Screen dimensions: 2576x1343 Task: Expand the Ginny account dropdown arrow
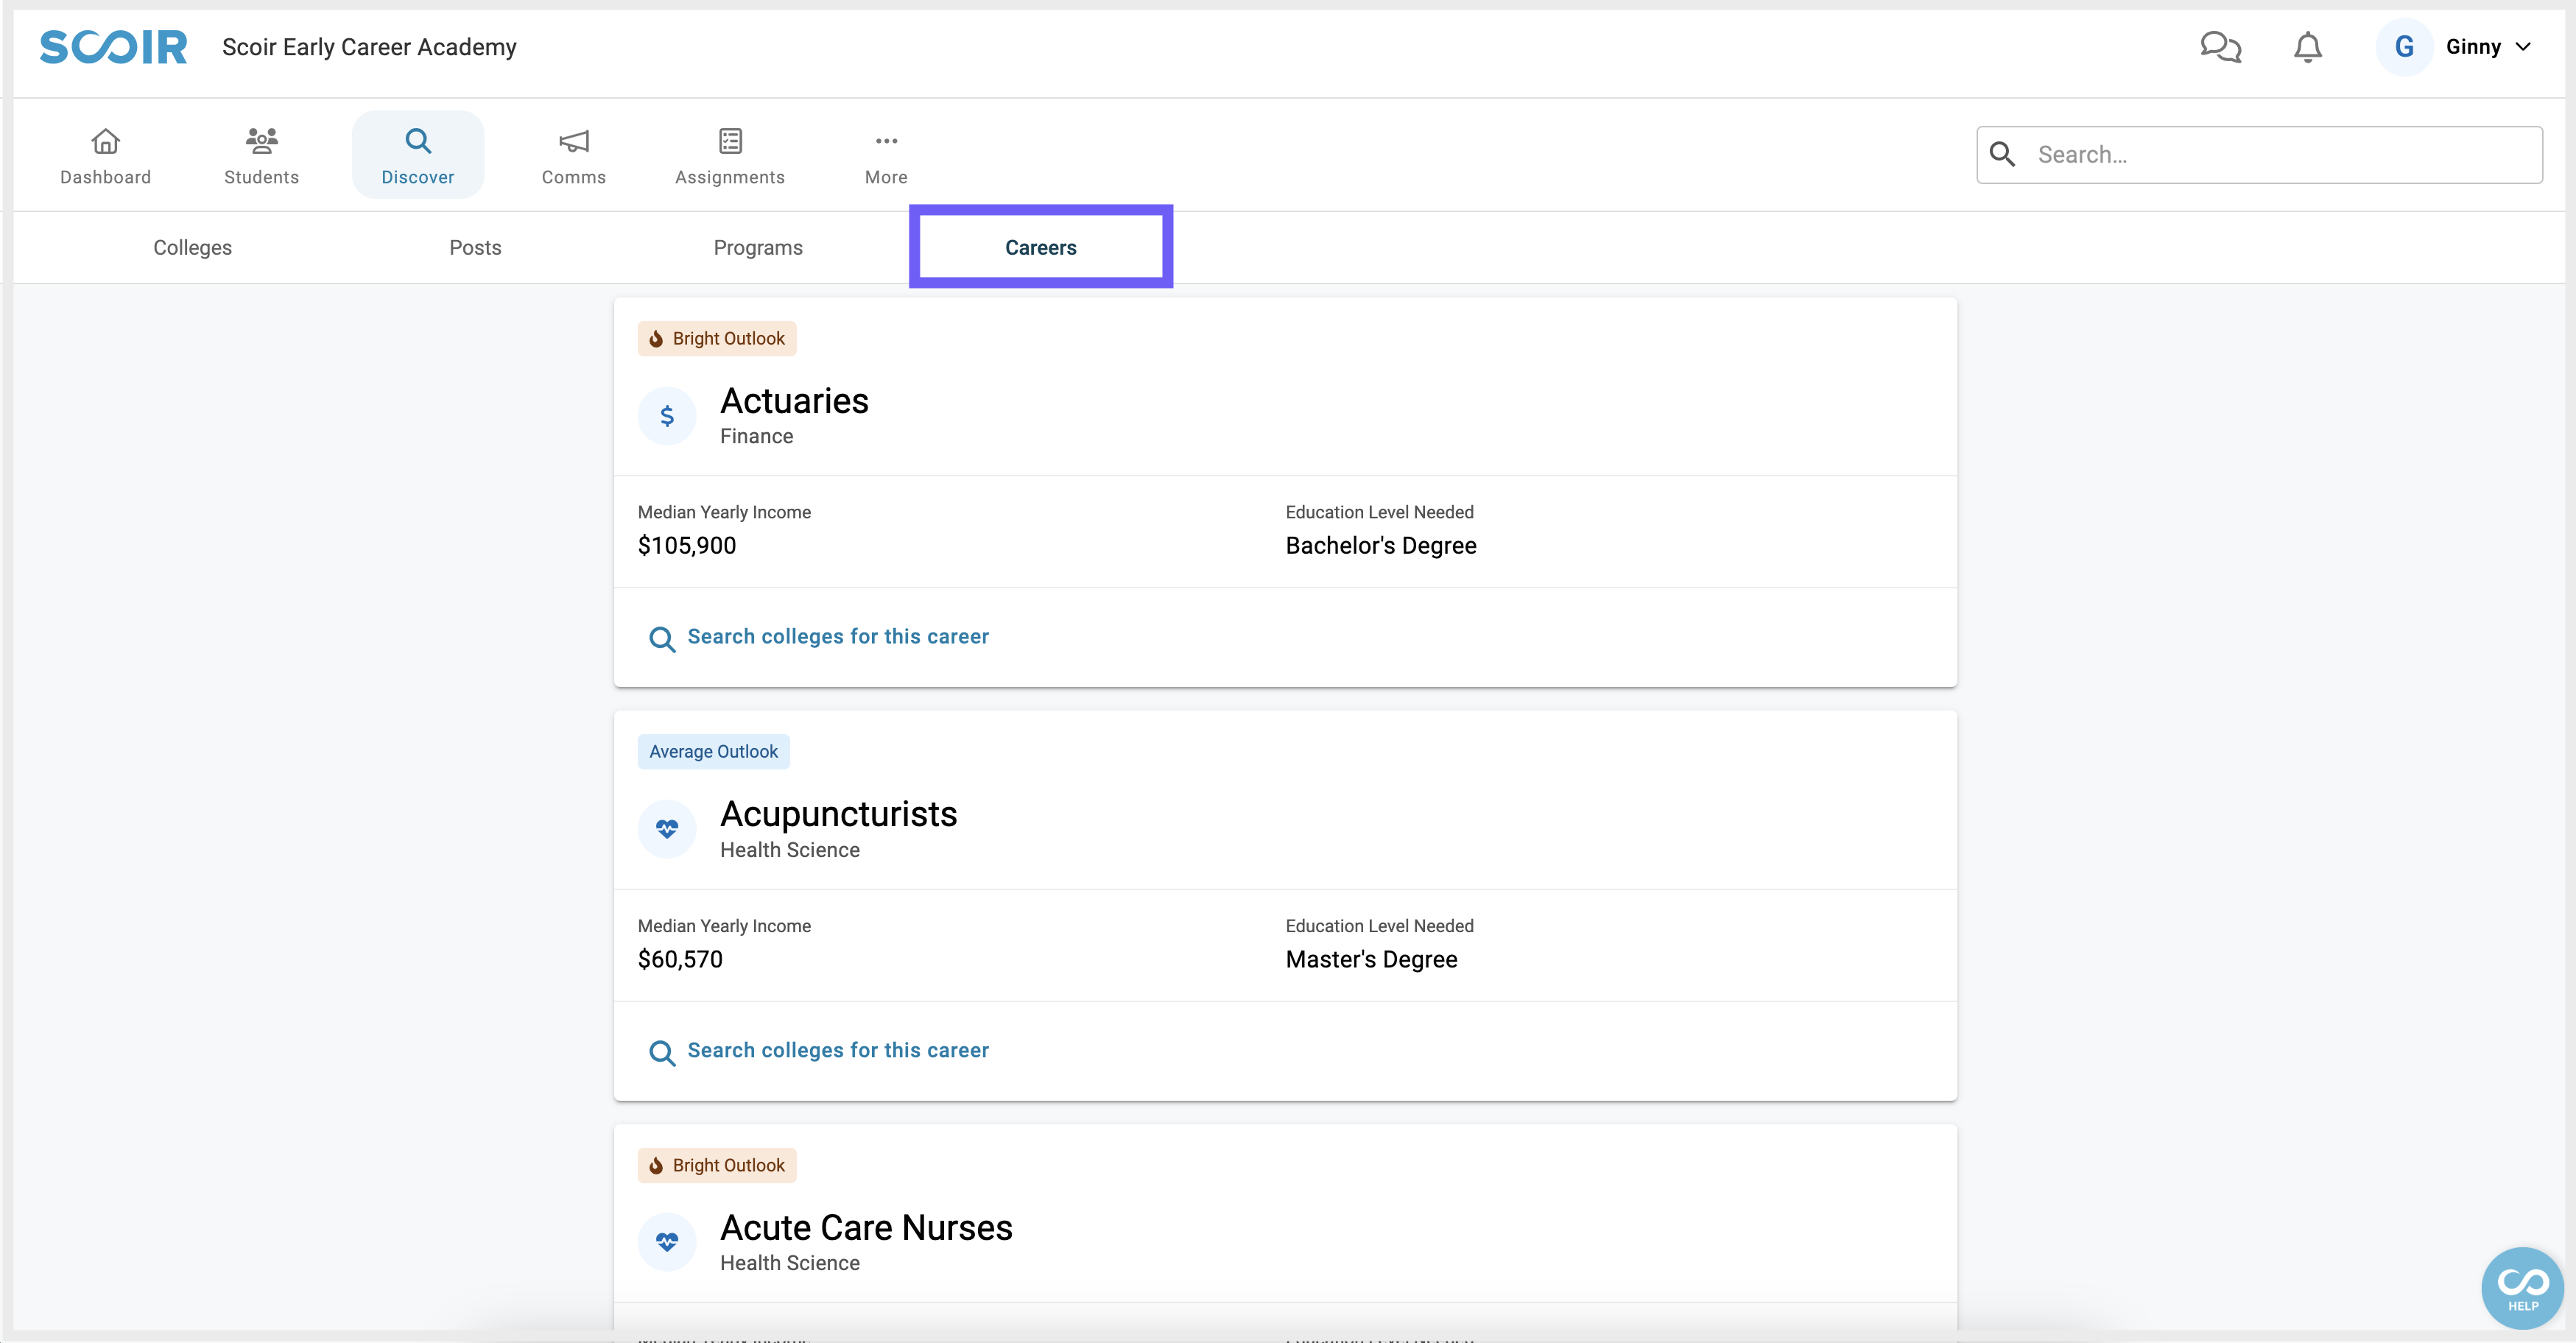[2522, 47]
